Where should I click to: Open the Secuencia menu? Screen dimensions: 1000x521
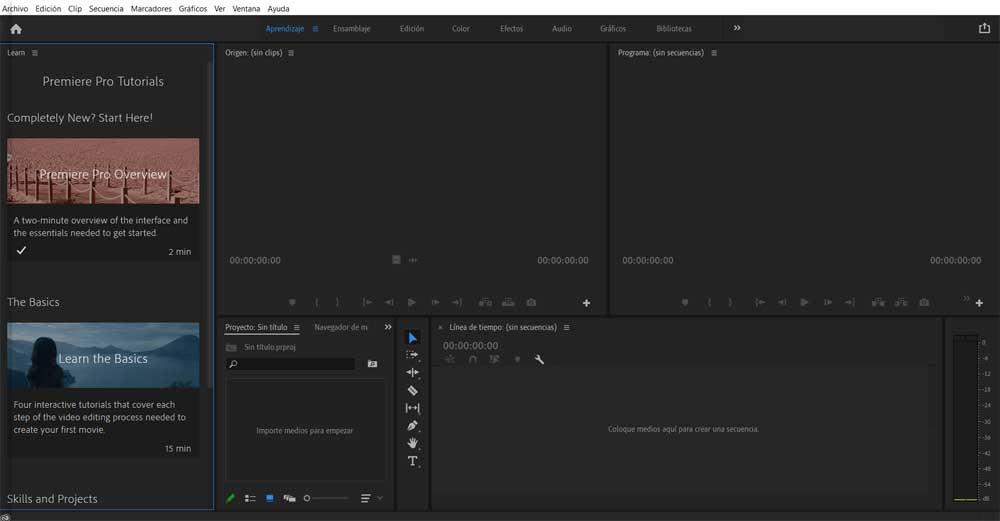pyautogui.click(x=106, y=8)
